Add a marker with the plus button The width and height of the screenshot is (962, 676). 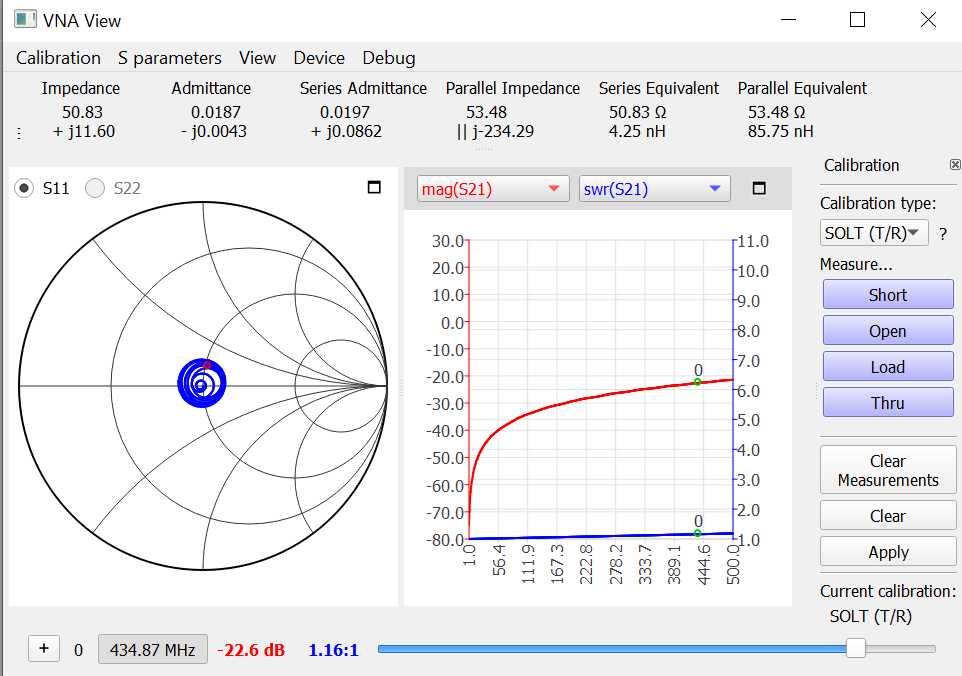click(44, 648)
